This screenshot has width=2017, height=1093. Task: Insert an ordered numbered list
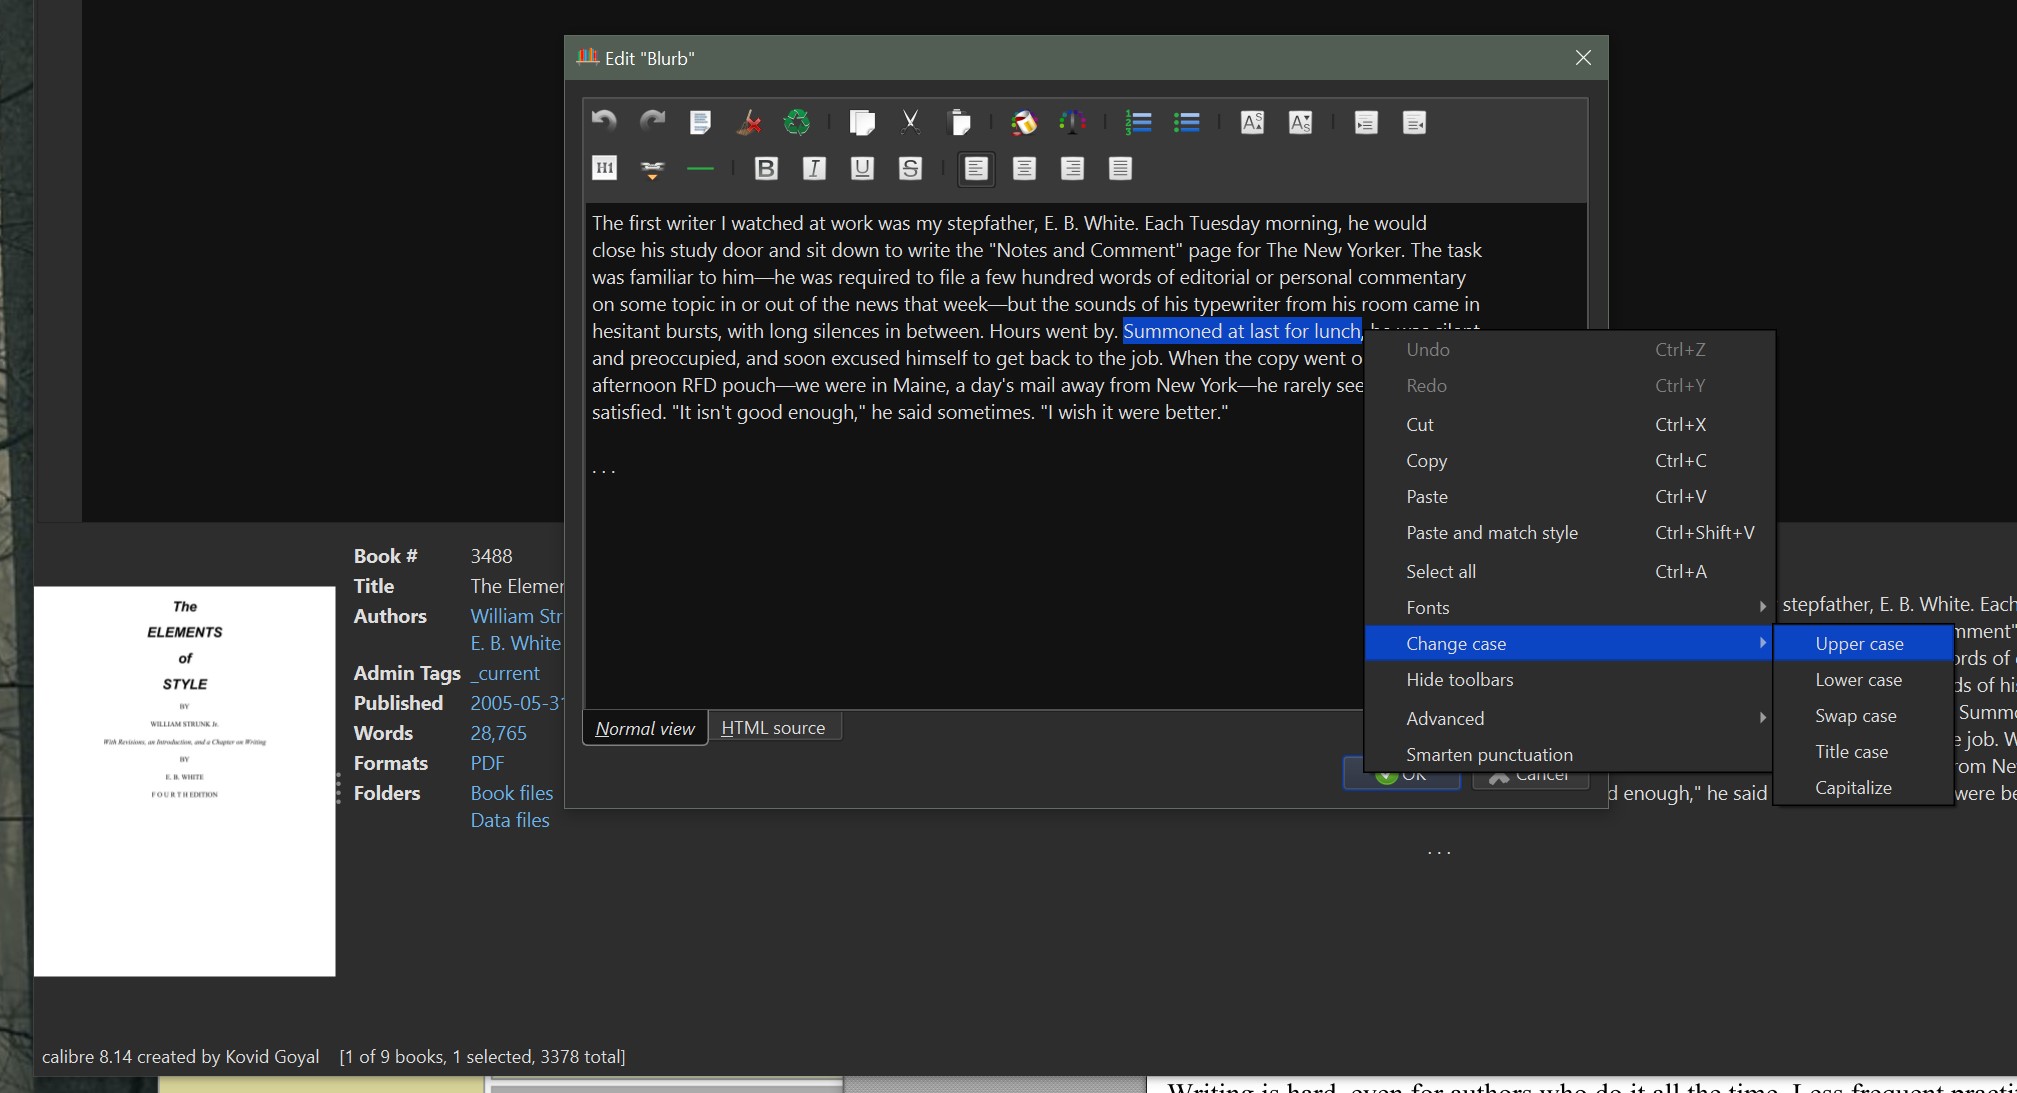[1138, 123]
